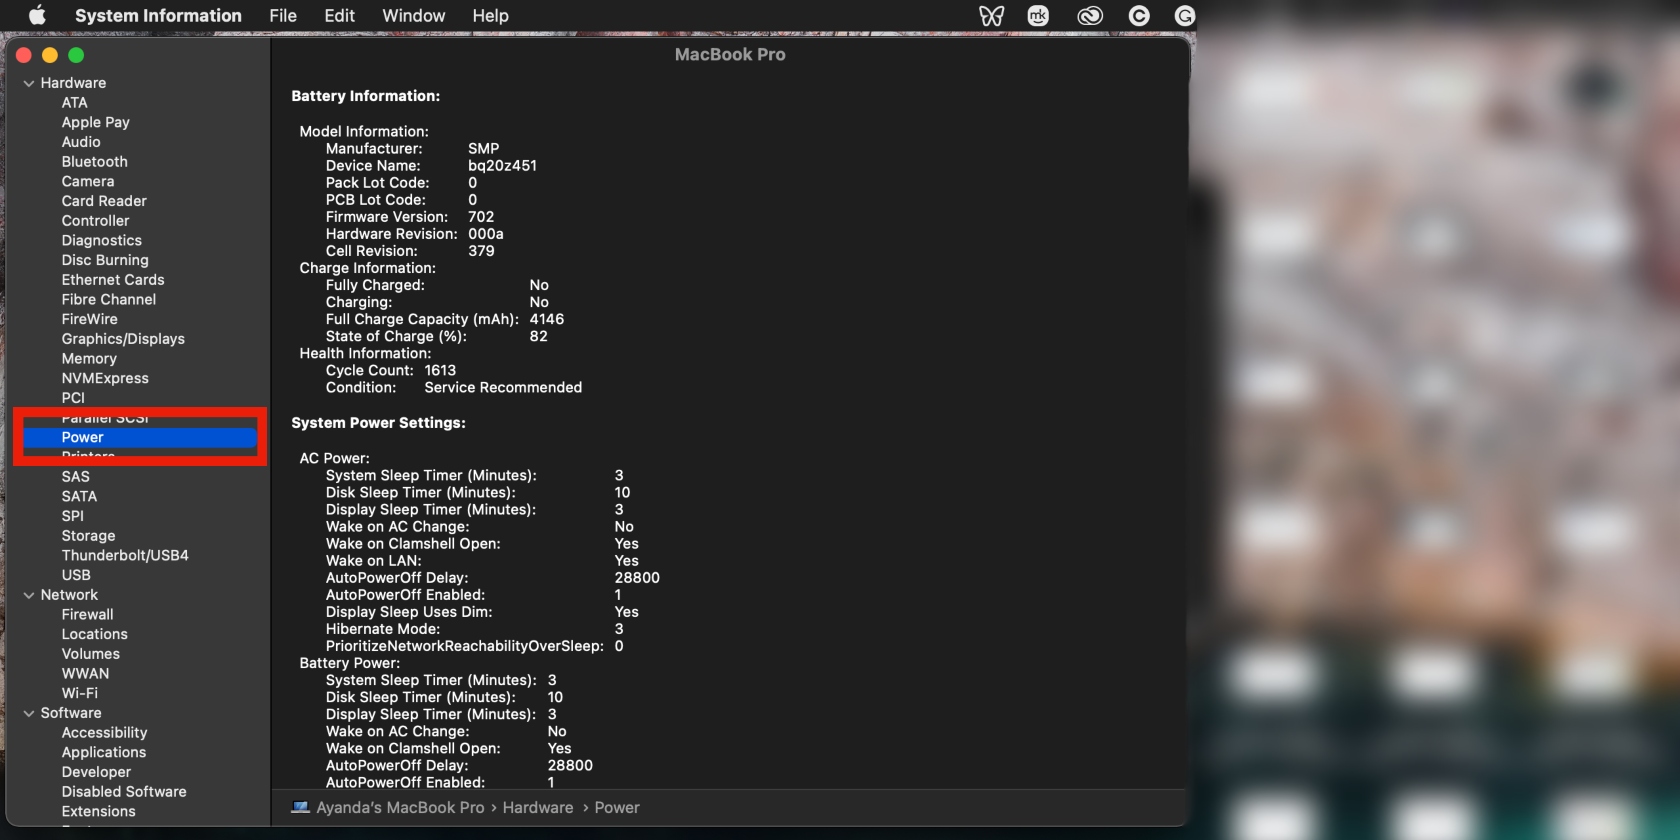This screenshot has width=1680, height=840.
Task: Select Applications under Software
Action: [x=104, y=752]
